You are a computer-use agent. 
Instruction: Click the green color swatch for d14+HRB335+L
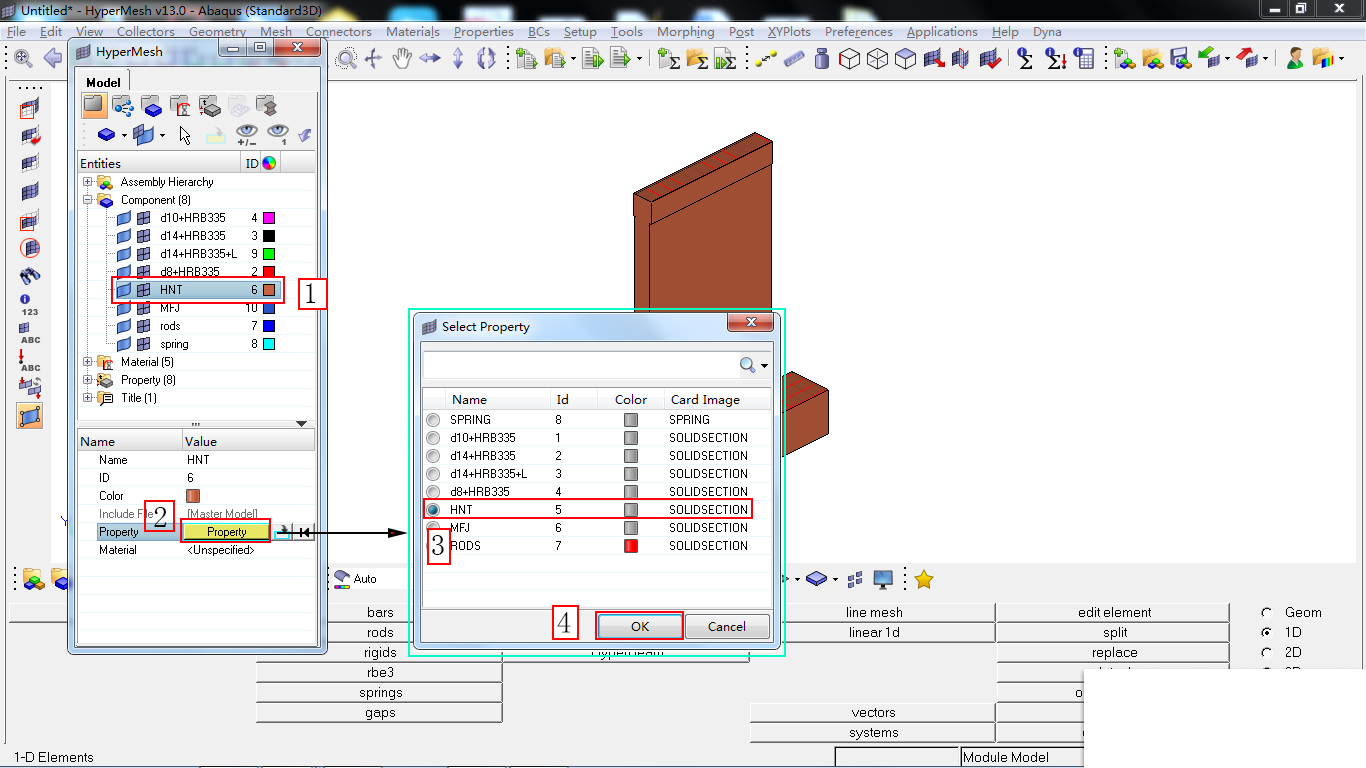269,254
